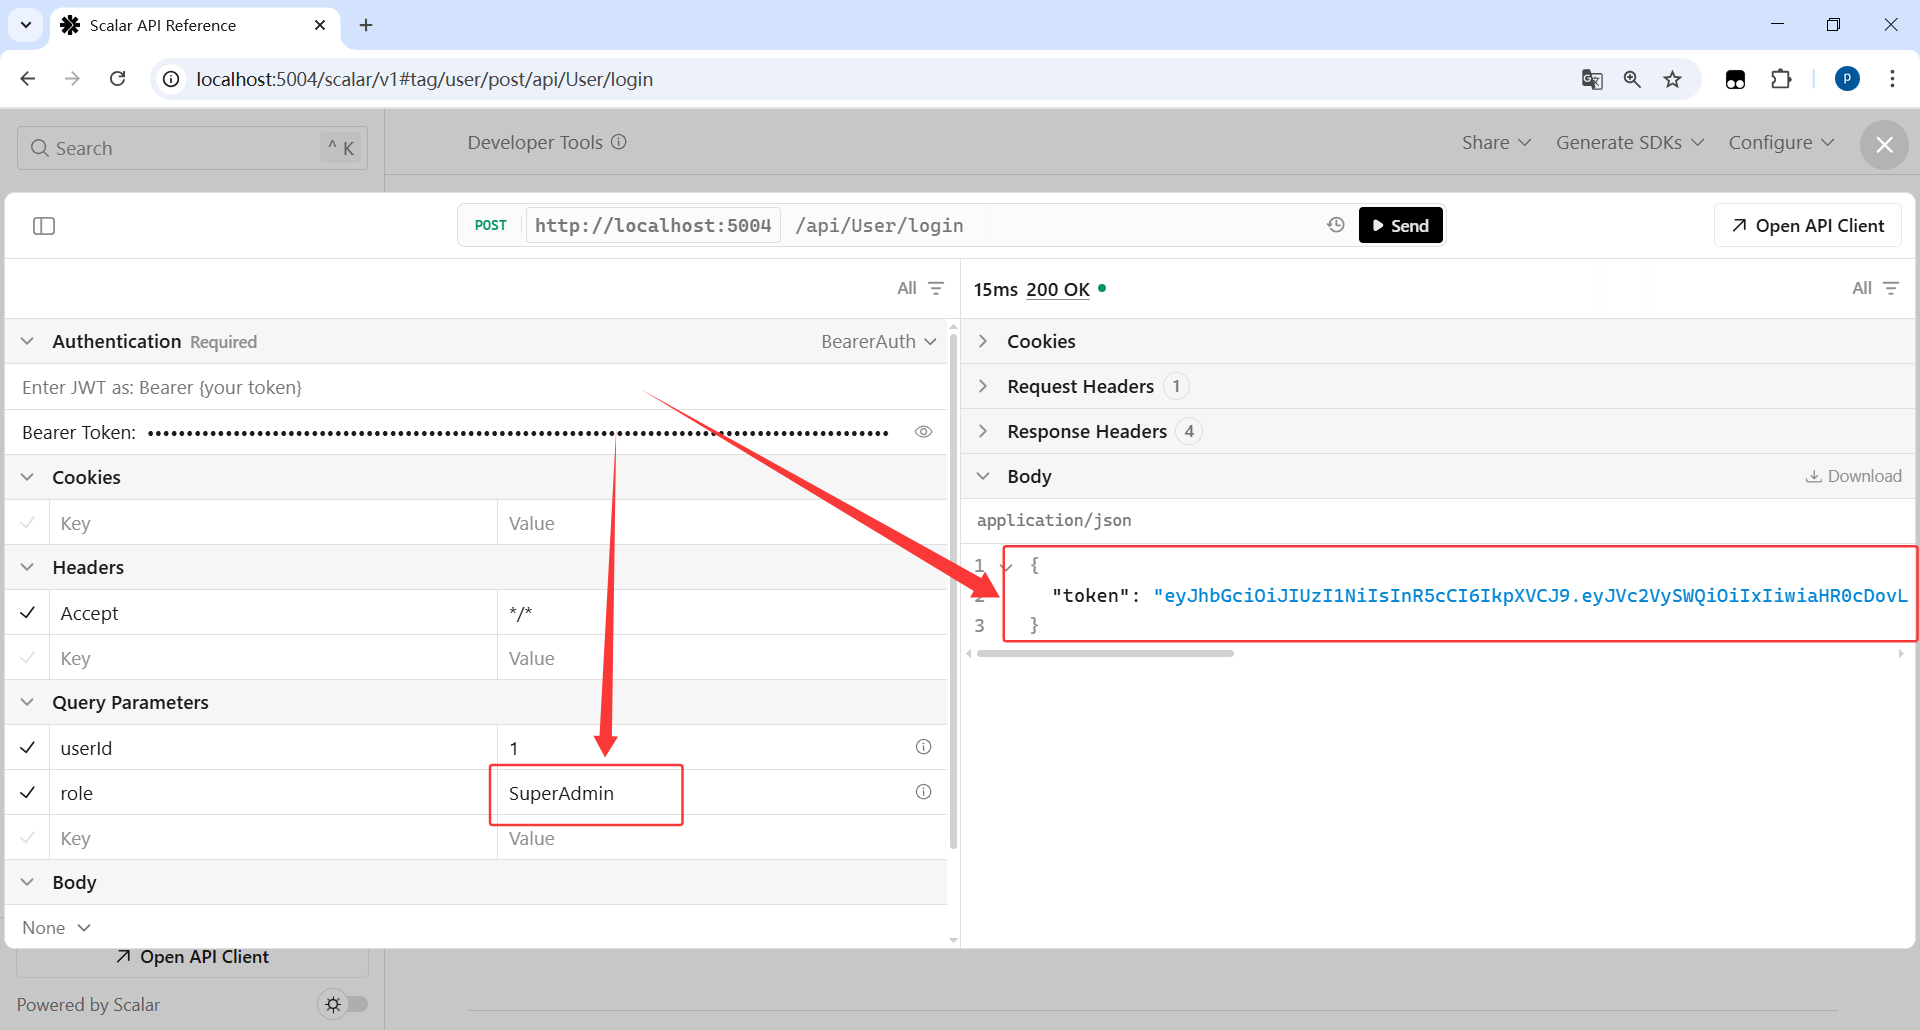The height and width of the screenshot is (1030, 1920).
Task: Close the API client overlay
Action: point(1884,145)
